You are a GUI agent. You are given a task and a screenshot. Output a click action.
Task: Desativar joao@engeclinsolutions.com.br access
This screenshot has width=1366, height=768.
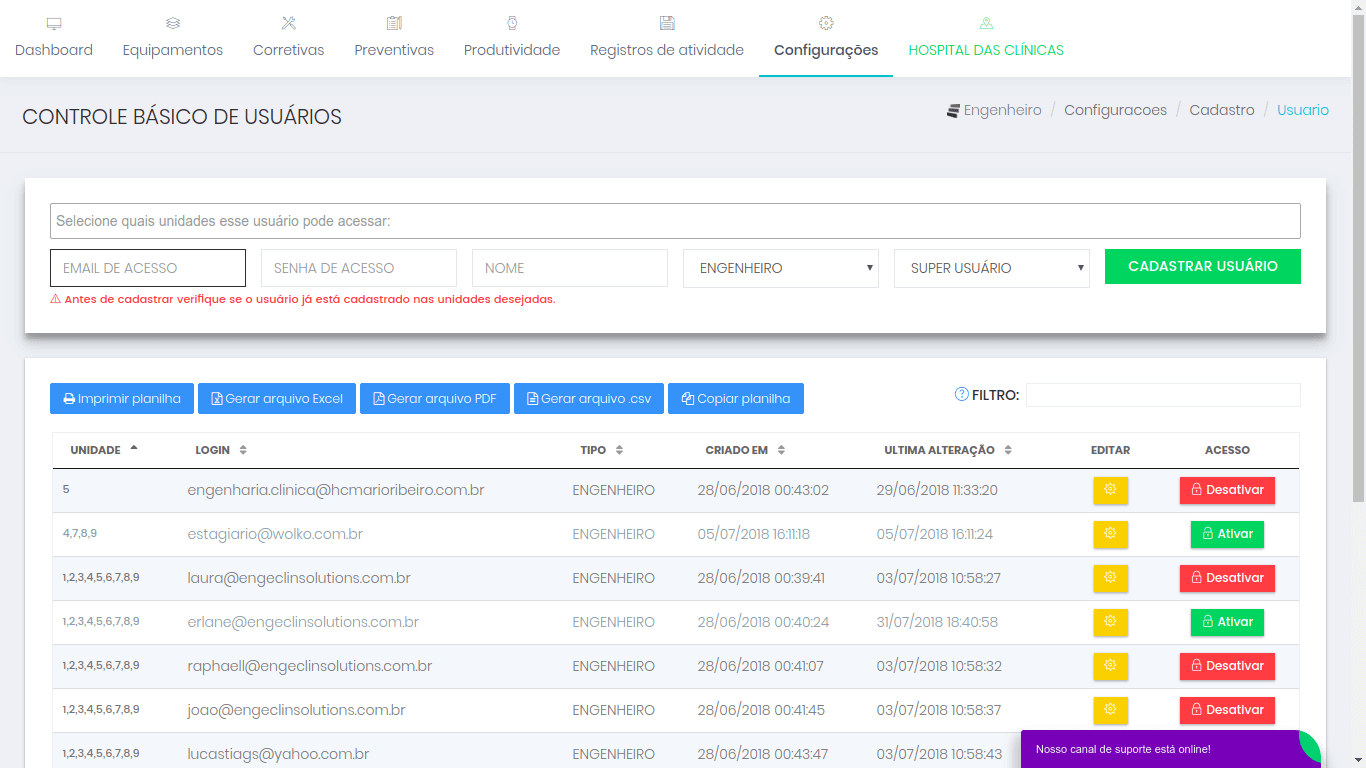point(1227,710)
